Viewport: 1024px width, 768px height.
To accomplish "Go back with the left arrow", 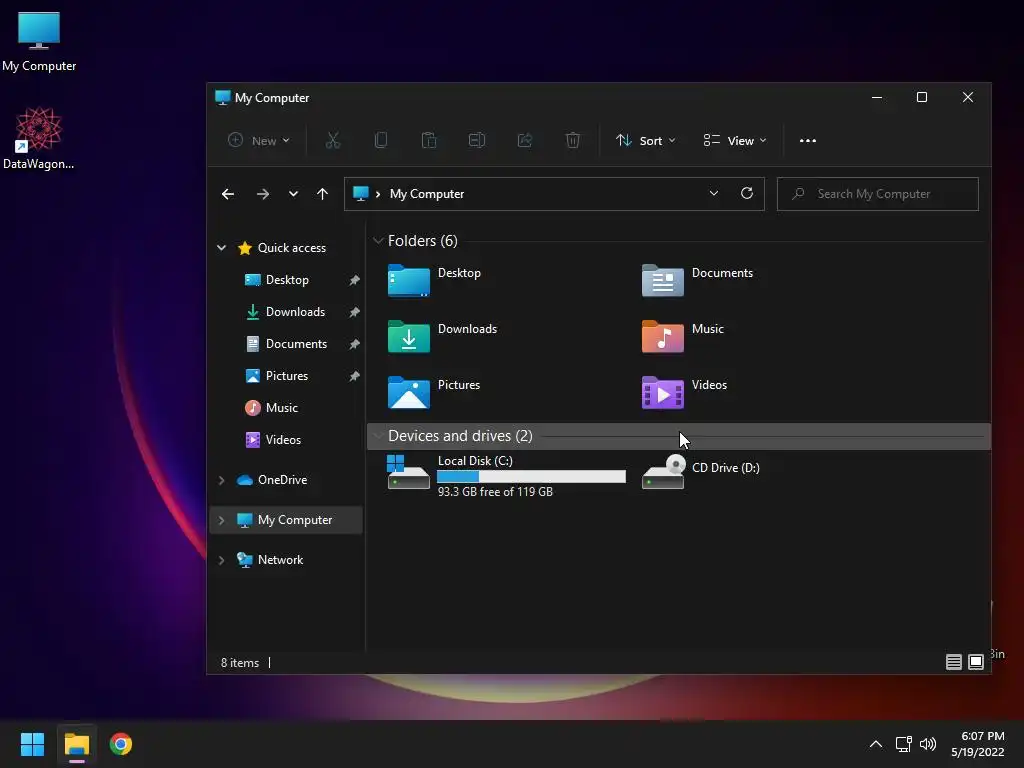I will coord(228,194).
